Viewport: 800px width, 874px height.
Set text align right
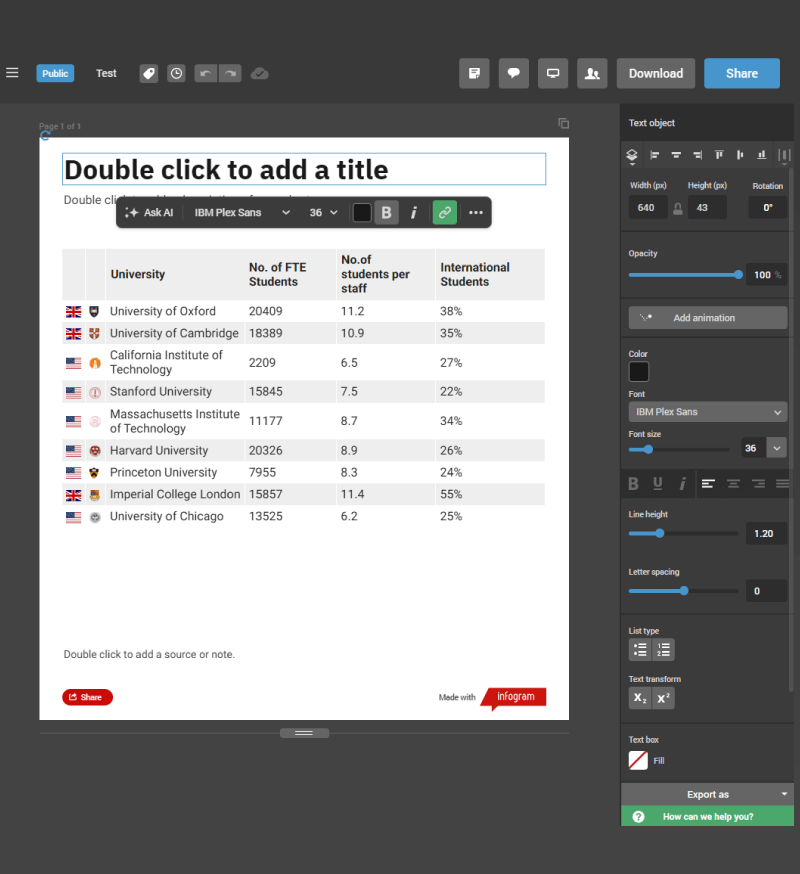coord(758,484)
